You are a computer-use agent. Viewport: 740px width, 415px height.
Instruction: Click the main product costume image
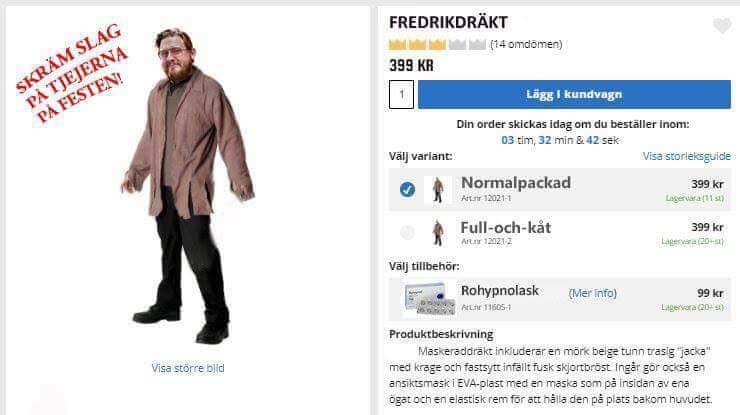click(x=189, y=186)
